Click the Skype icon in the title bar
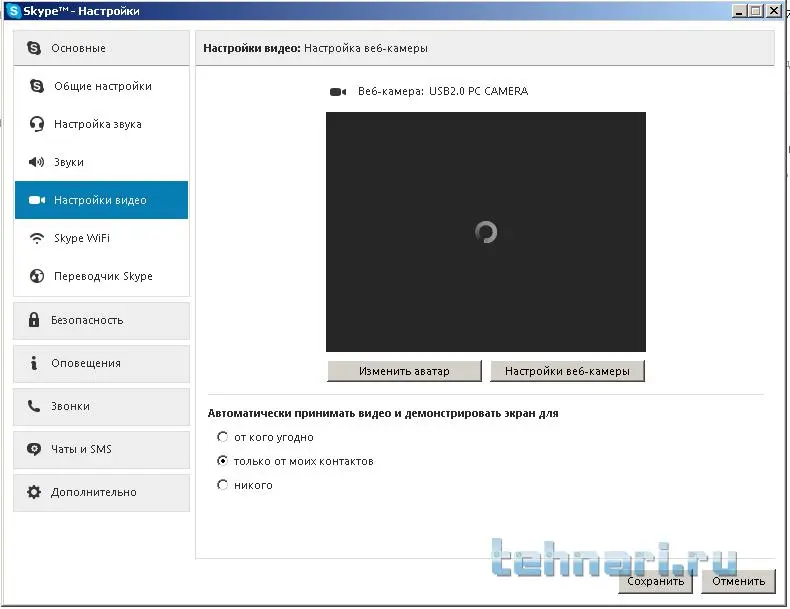 pos(14,11)
